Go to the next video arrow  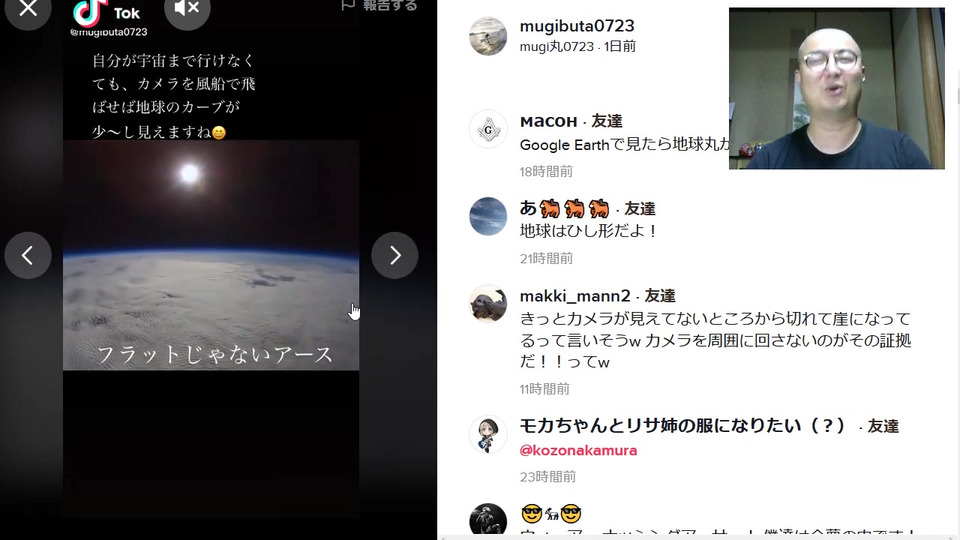pos(395,255)
